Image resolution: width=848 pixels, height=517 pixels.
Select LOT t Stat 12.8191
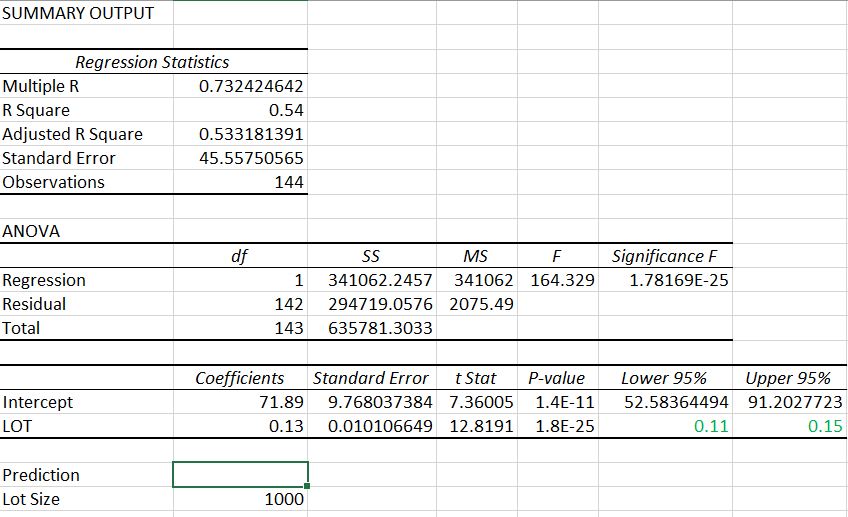(x=481, y=426)
